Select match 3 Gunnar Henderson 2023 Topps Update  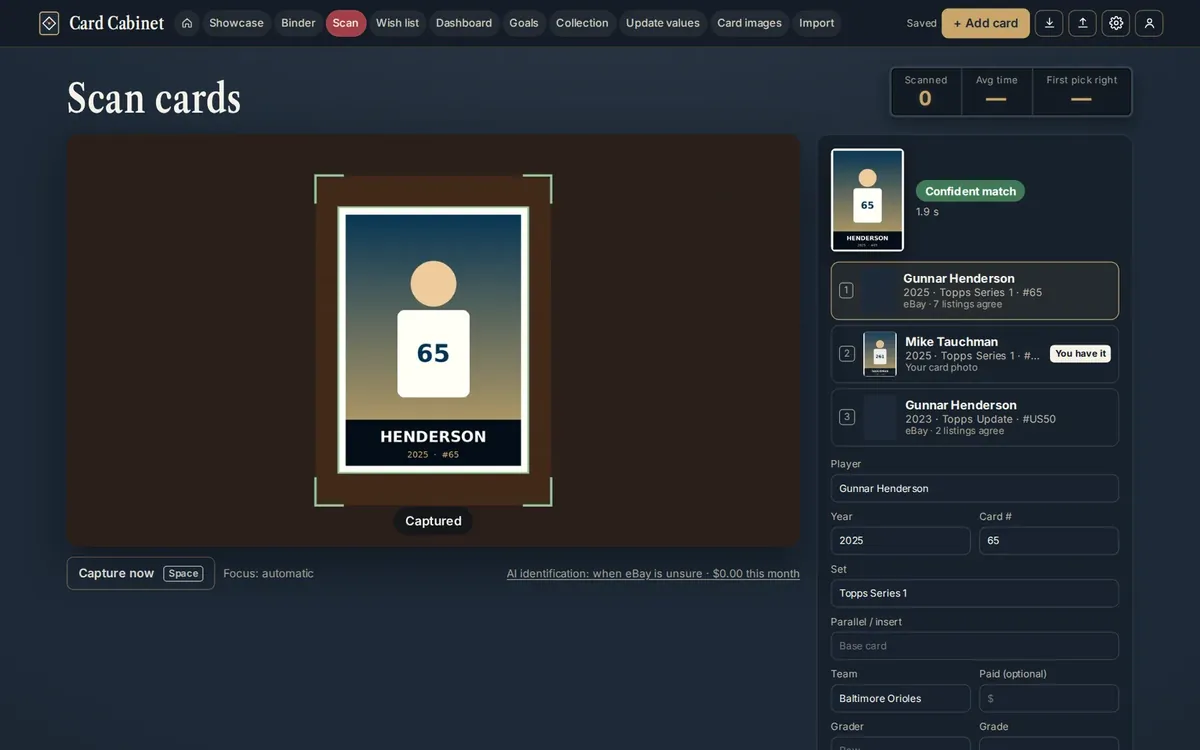(975, 417)
